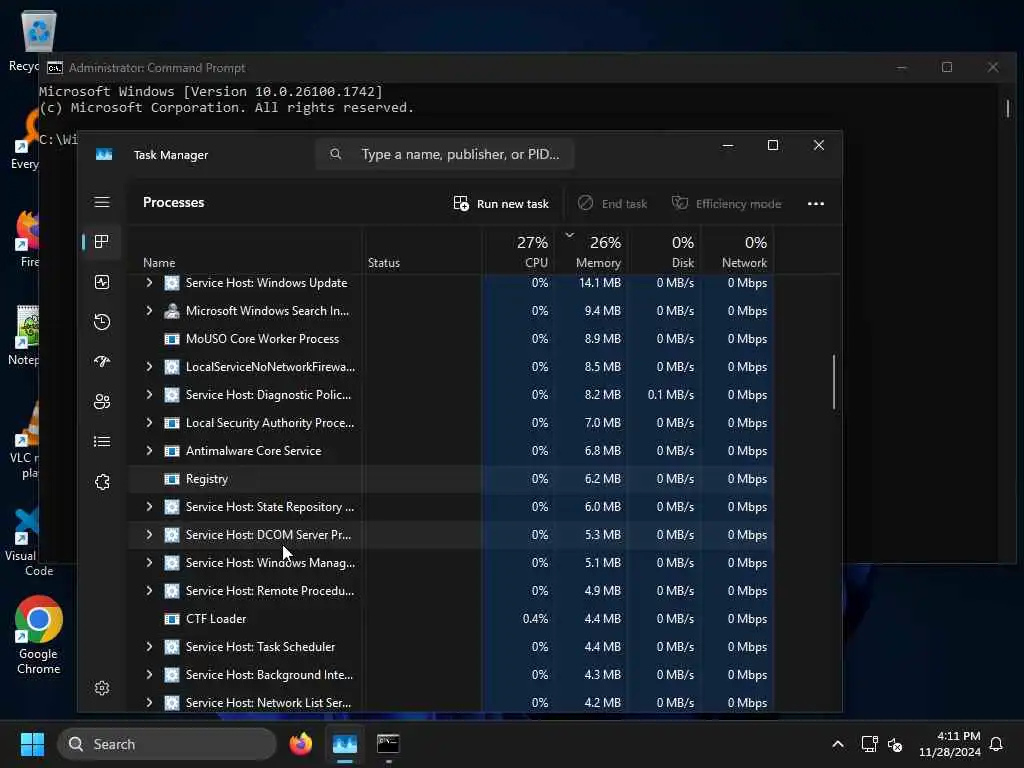Open the Performance page from sidebar
The height and width of the screenshot is (768, 1024).
pyautogui.click(x=102, y=282)
